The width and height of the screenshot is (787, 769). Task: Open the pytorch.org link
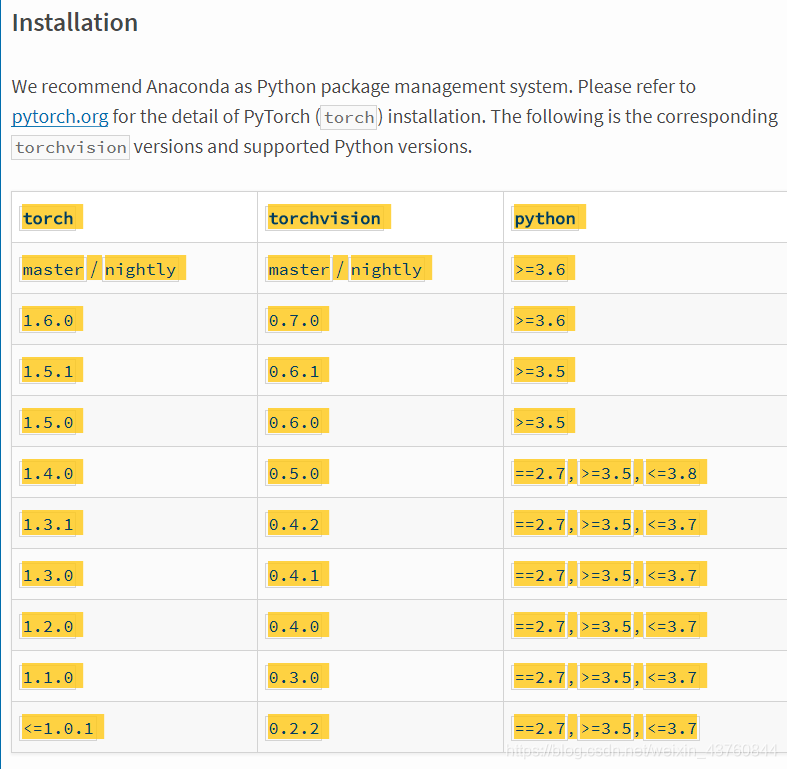click(x=60, y=116)
